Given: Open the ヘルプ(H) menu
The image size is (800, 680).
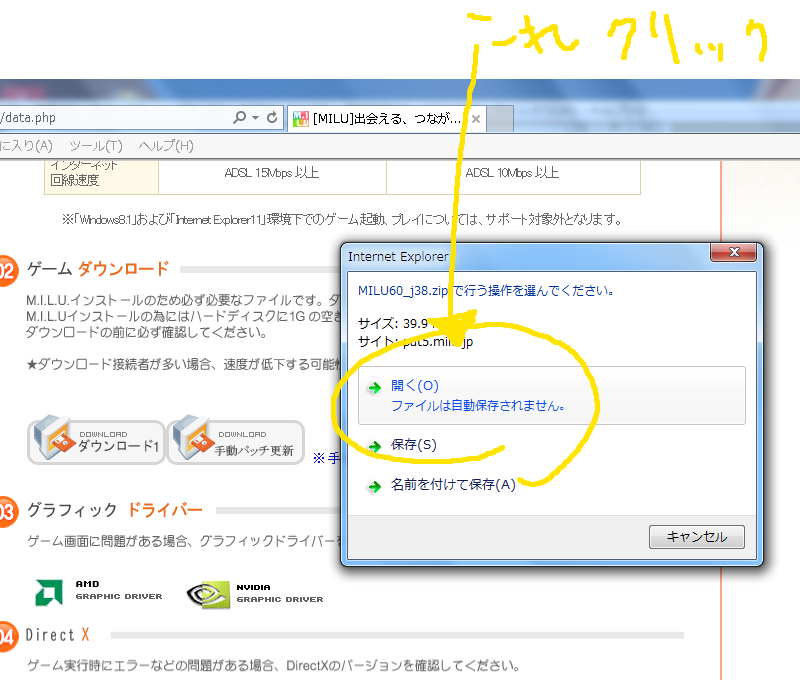Looking at the screenshot, I should pyautogui.click(x=166, y=146).
